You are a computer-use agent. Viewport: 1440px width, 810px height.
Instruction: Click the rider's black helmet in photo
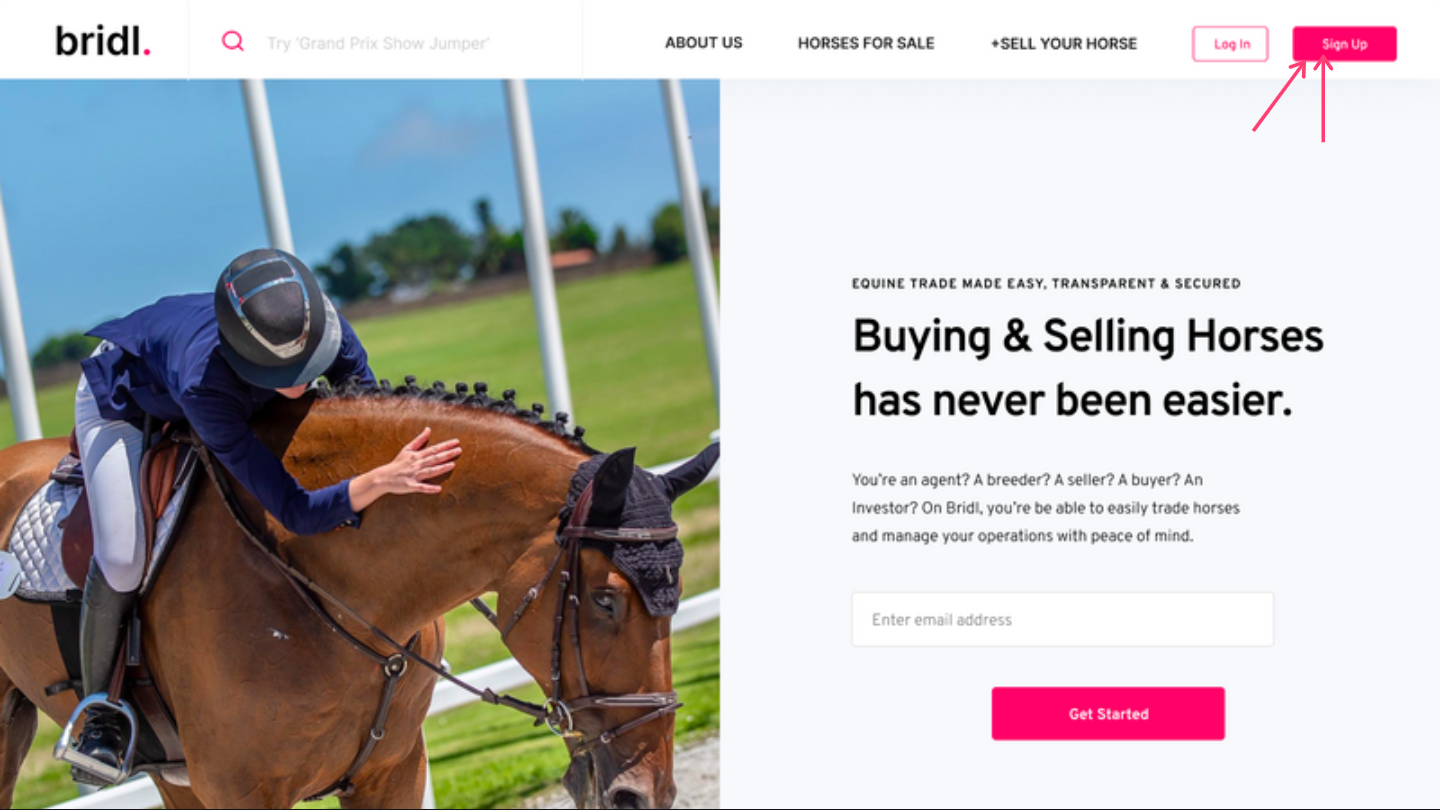click(x=277, y=318)
